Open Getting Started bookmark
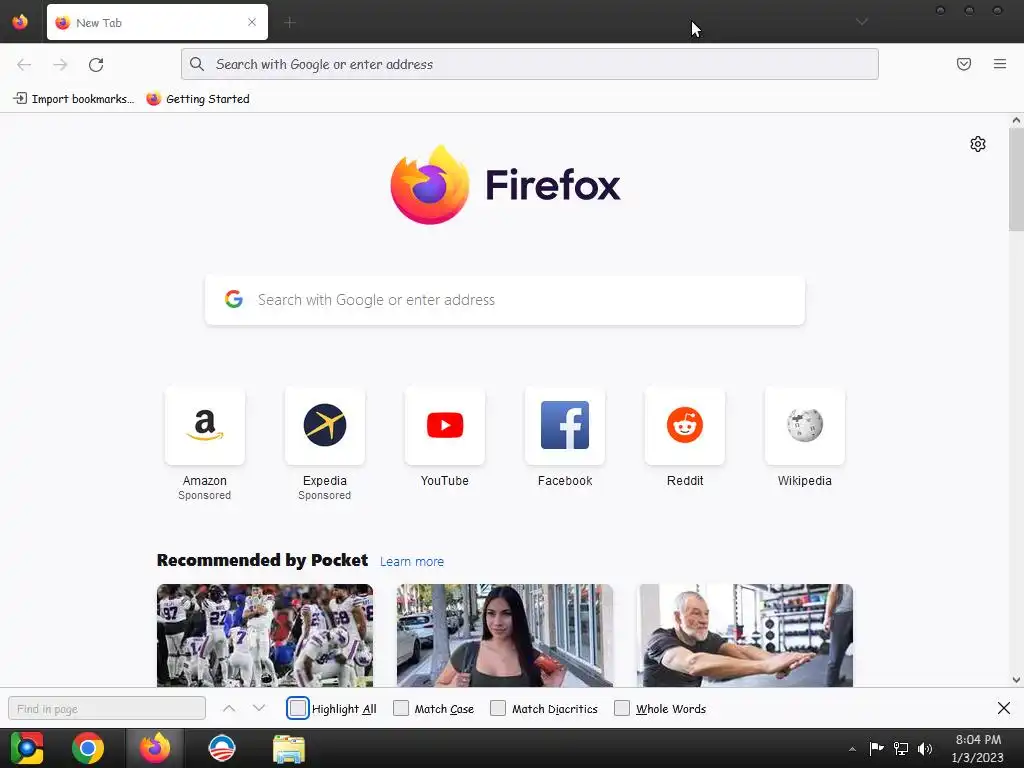 [x=198, y=99]
